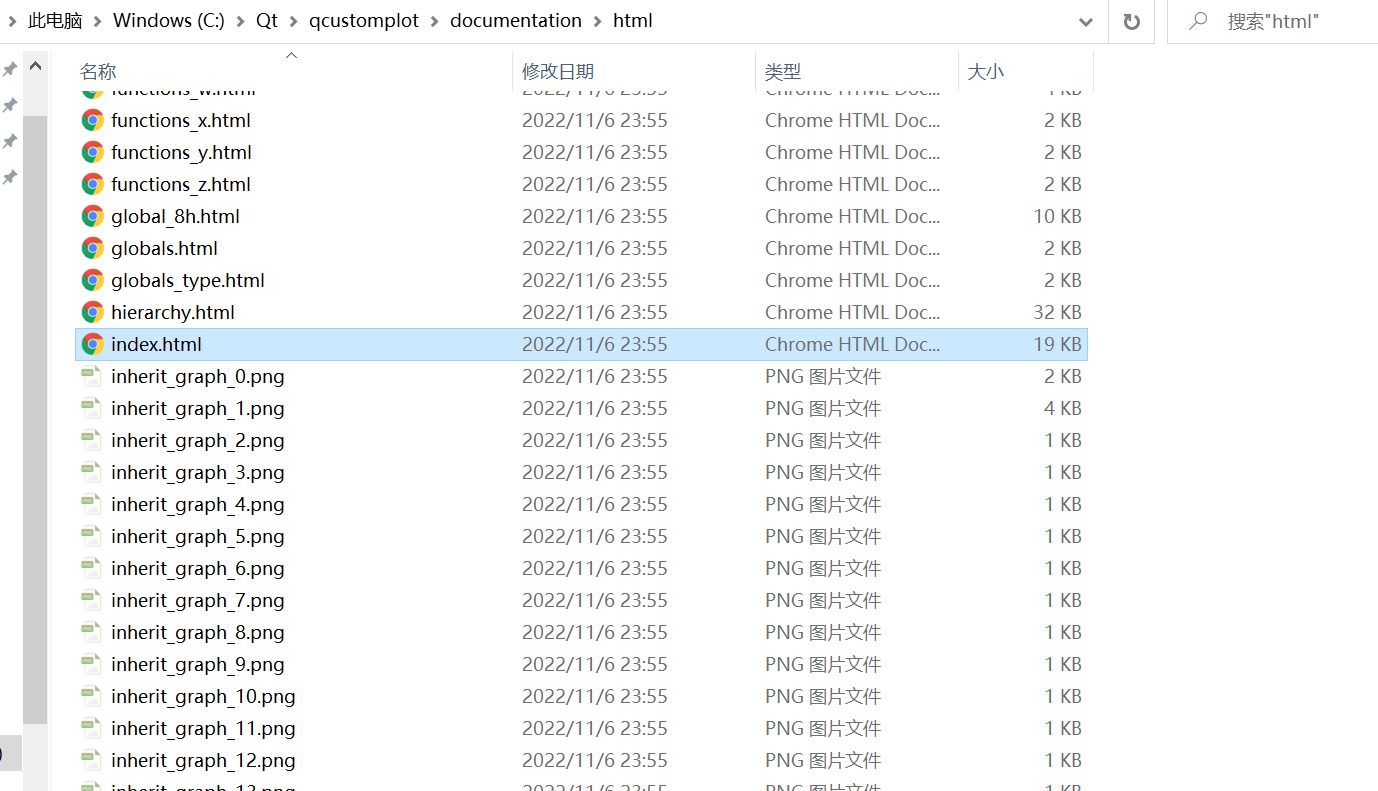Click the PNG icon of inherit_graph_7.png

coord(92,600)
